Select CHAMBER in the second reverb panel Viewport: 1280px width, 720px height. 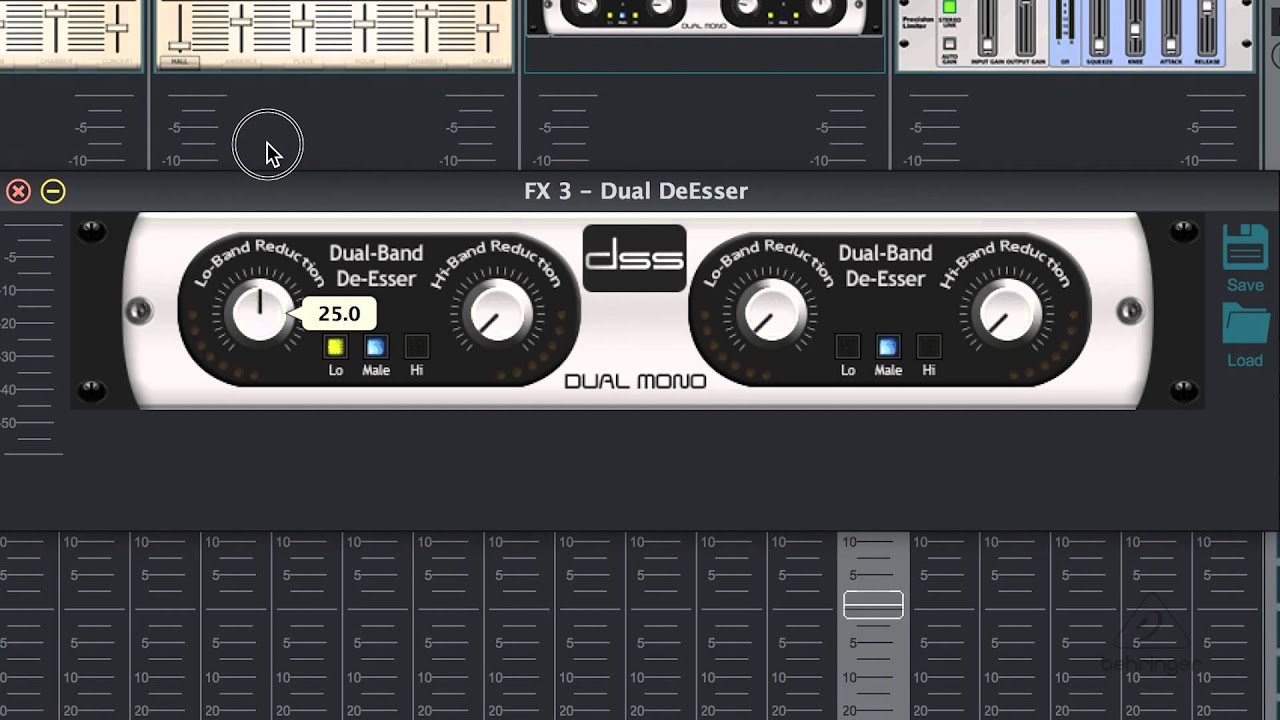427,62
